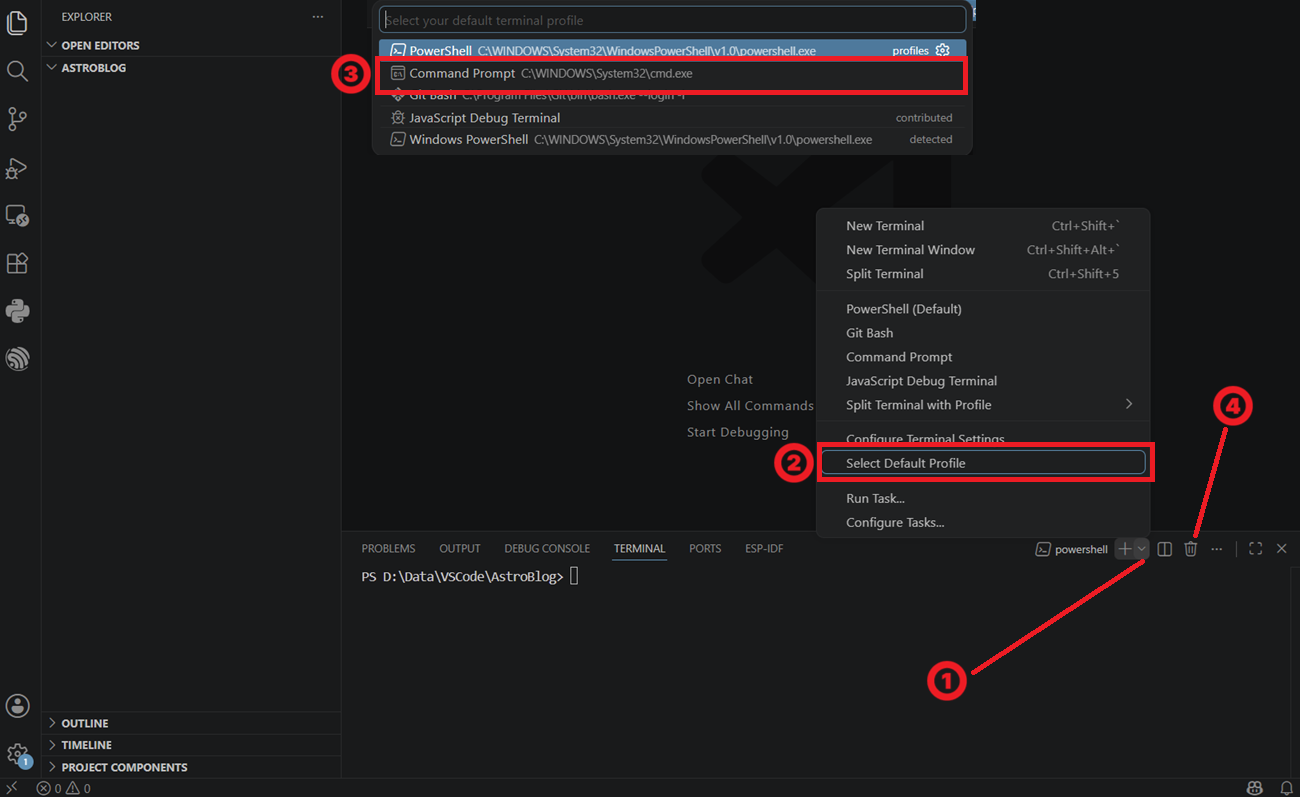1300x797 pixels.
Task: Expand the Timeline section
Action: point(191,745)
